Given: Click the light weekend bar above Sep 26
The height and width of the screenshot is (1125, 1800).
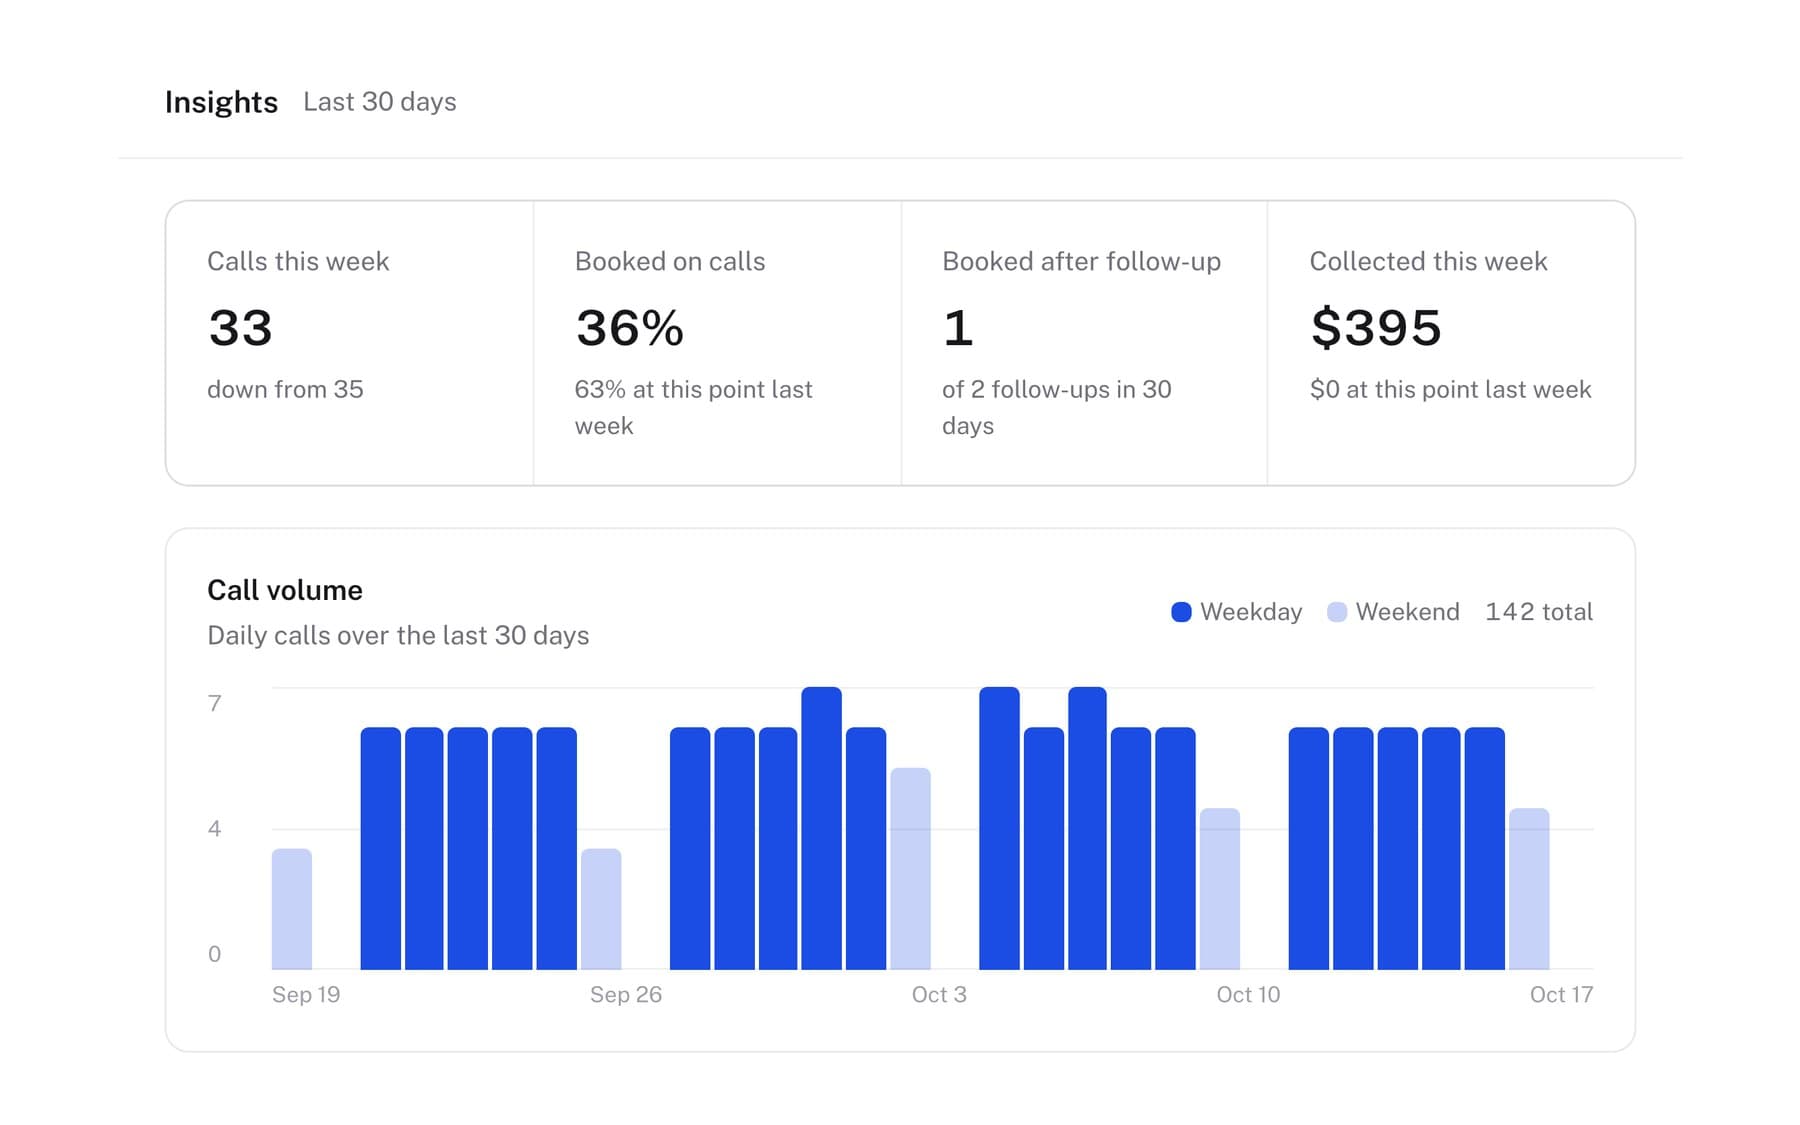Looking at the screenshot, I should point(601,909).
